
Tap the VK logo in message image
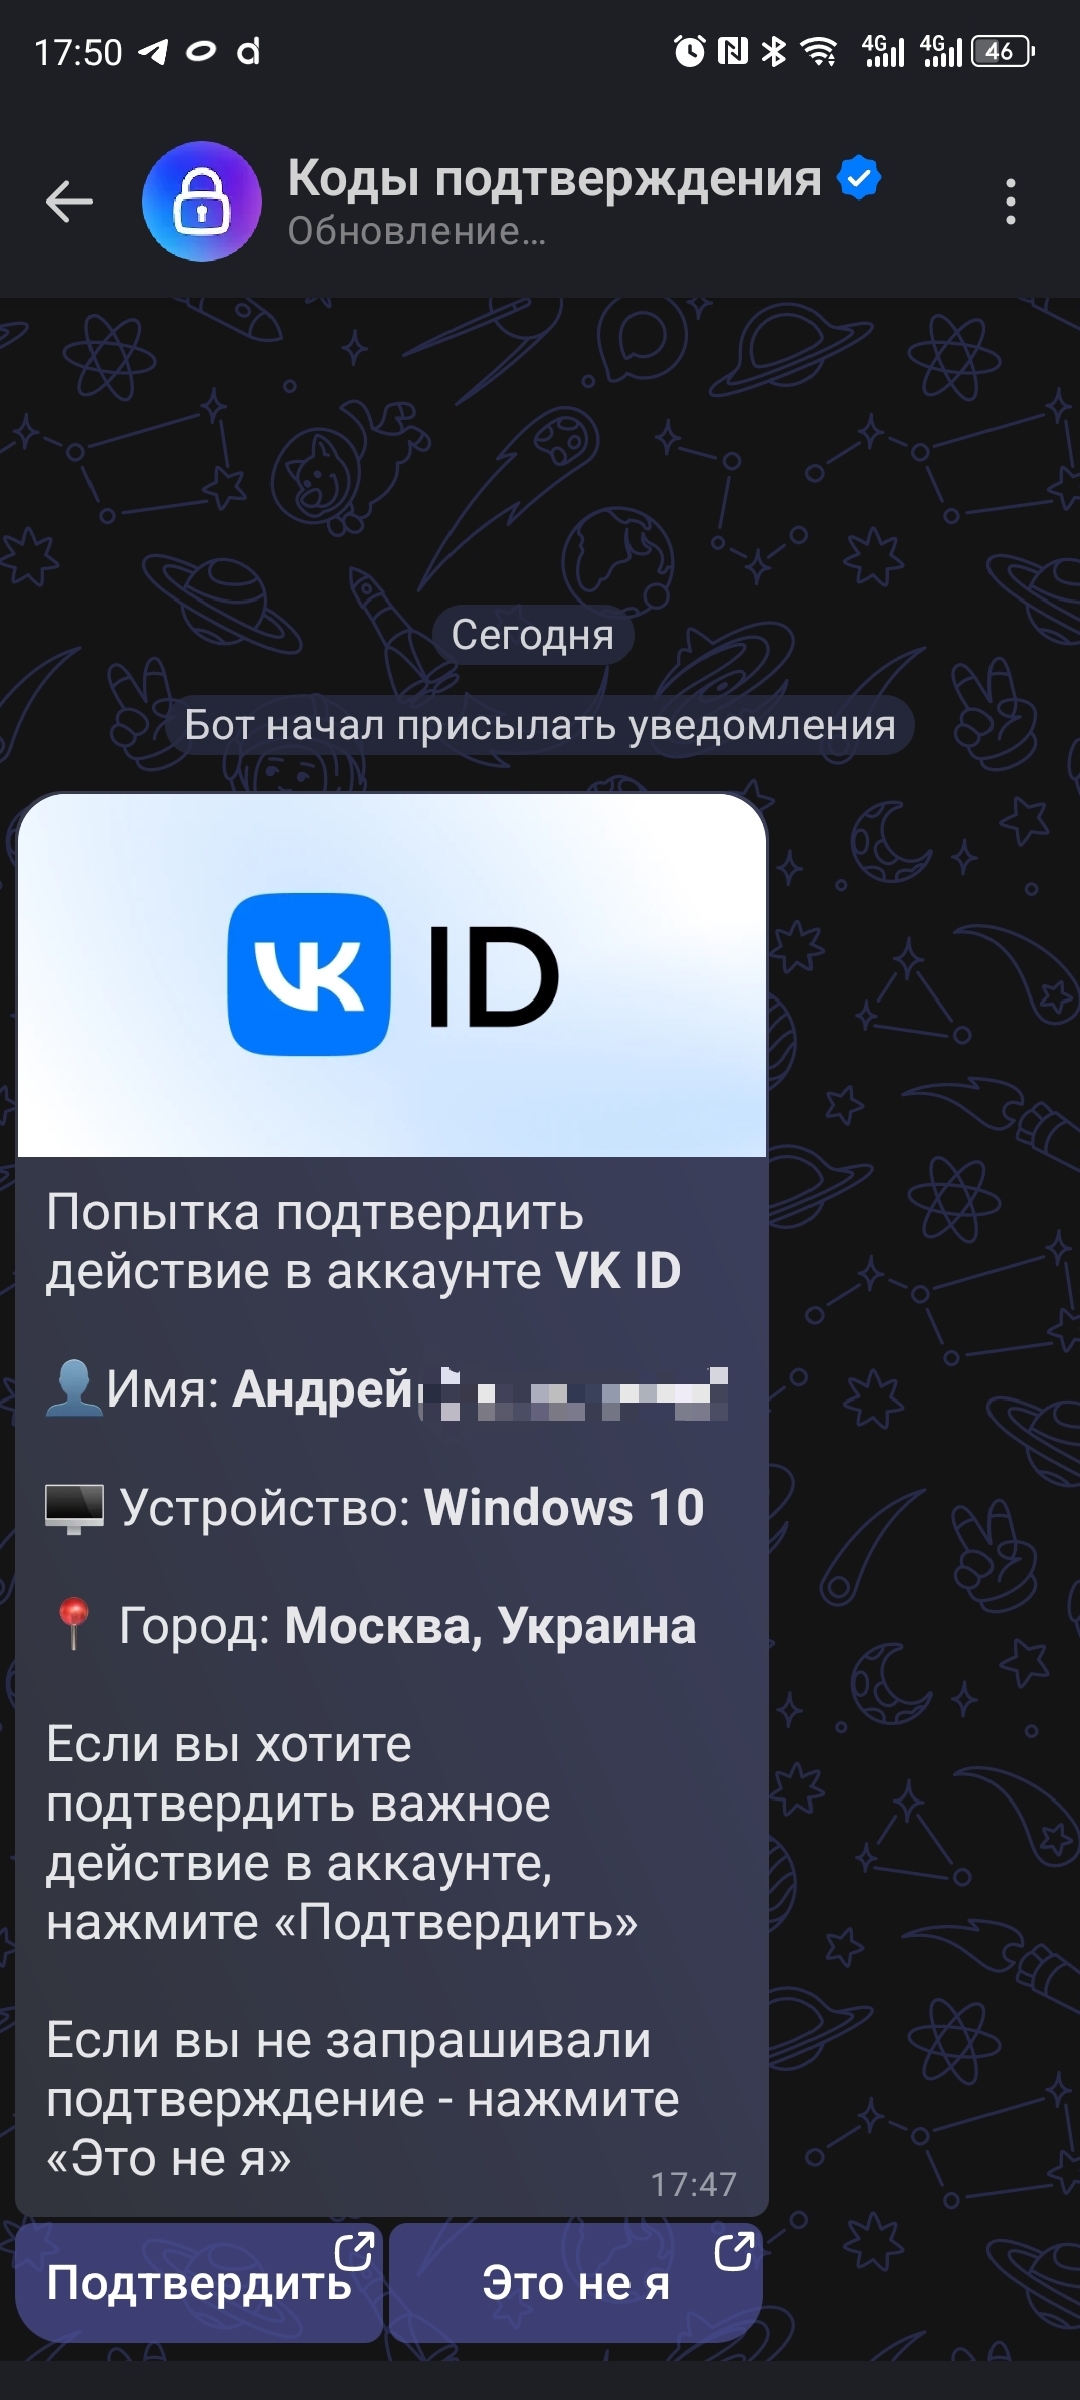coord(309,974)
